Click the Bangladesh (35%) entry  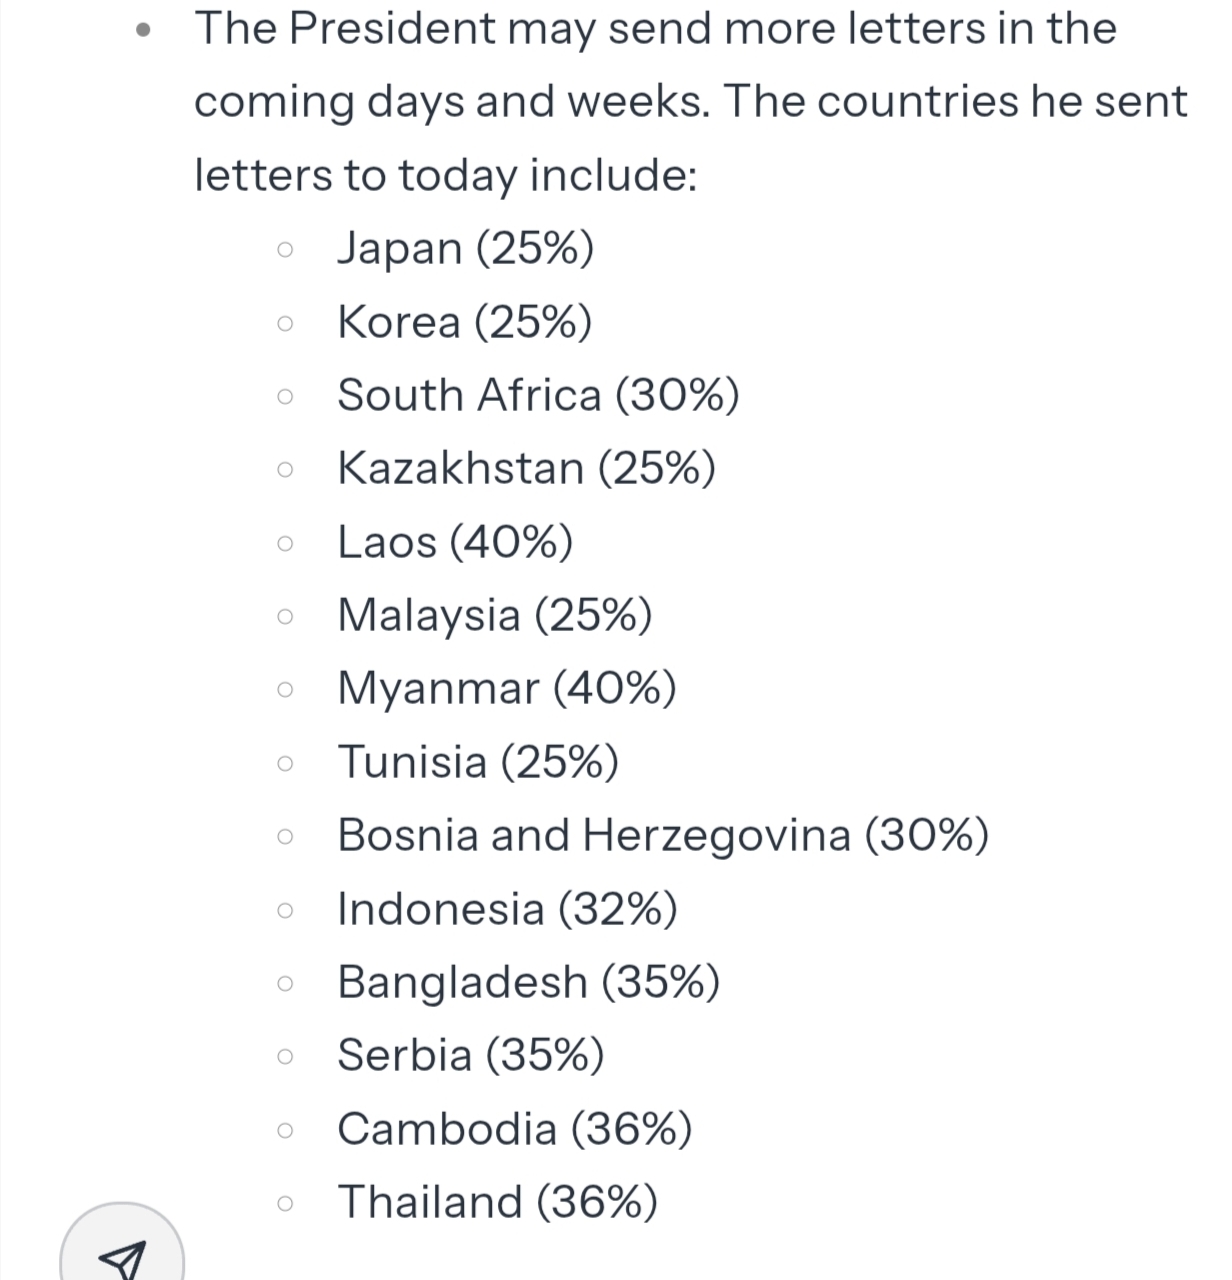pos(528,982)
